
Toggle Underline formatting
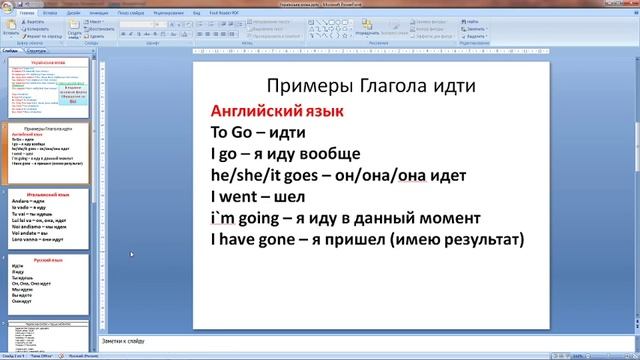(139, 34)
